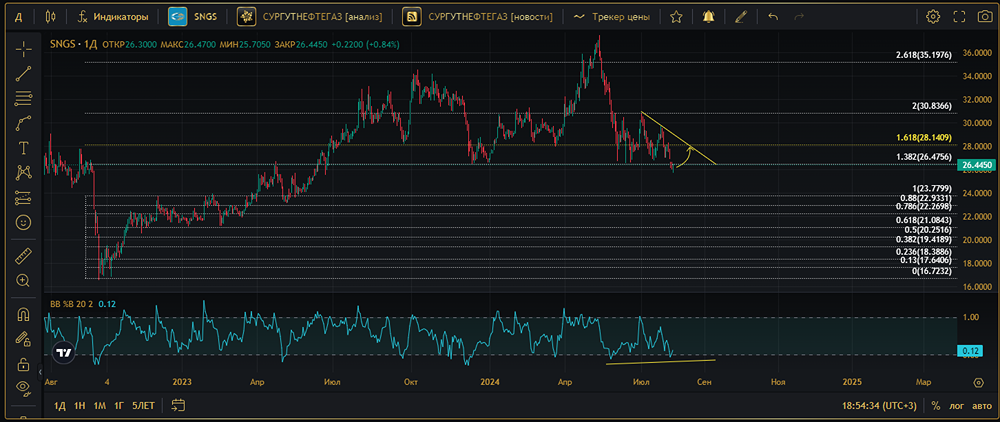Select the trend line drawing tool
The image size is (1000, 422).
[x=24, y=73]
